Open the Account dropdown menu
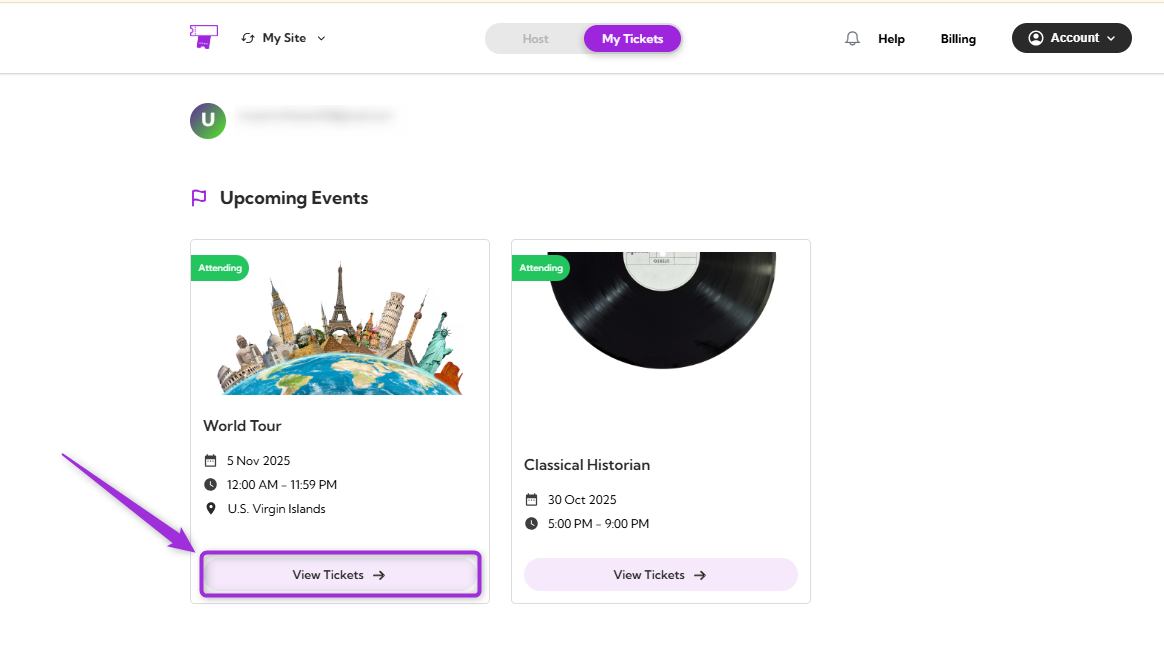The image size is (1164, 655). pos(1071,37)
